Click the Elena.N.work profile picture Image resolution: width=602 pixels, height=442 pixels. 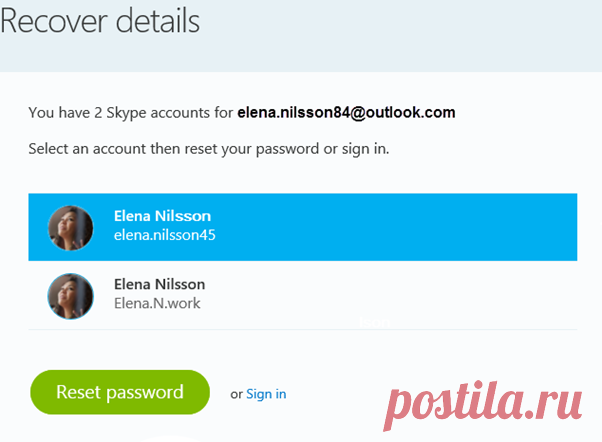[x=70, y=295]
